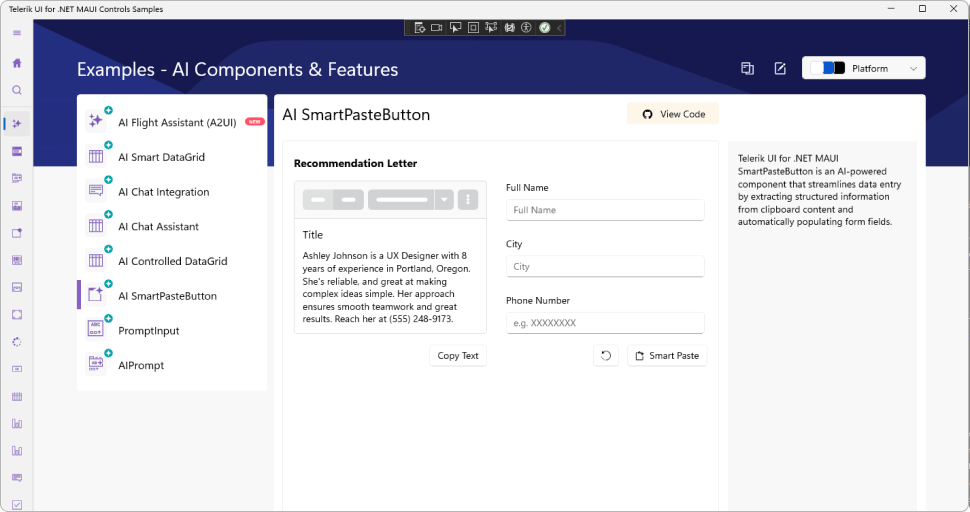Image resolution: width=970 pixels, height=512 pixels.
Task: Click Recommendation Letter heading
Action: pyautogui.click(x=355, y=163)
